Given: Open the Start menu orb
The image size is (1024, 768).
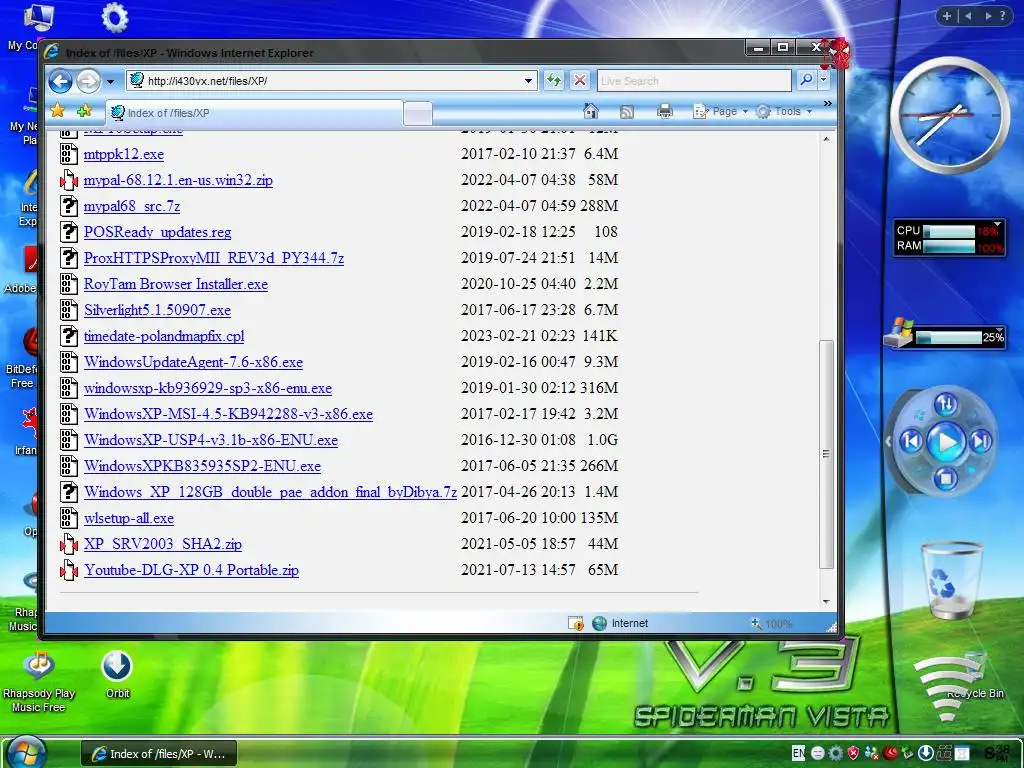Looking at the screenshot, I should pyautogui.click(x=26, y=752).
